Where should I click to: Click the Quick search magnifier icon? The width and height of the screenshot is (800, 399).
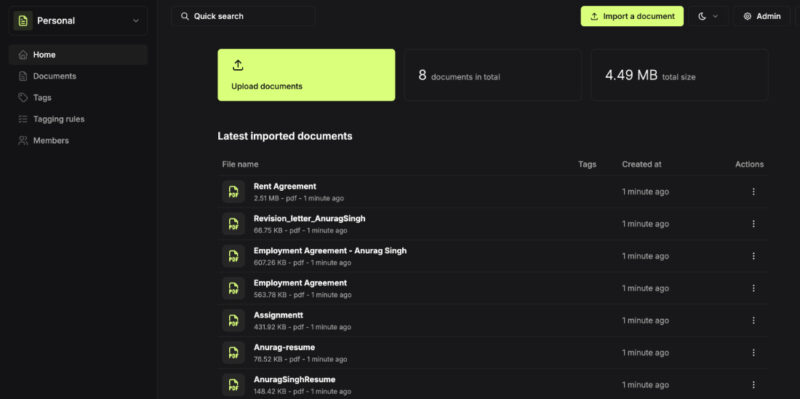(x=185, y=16)
